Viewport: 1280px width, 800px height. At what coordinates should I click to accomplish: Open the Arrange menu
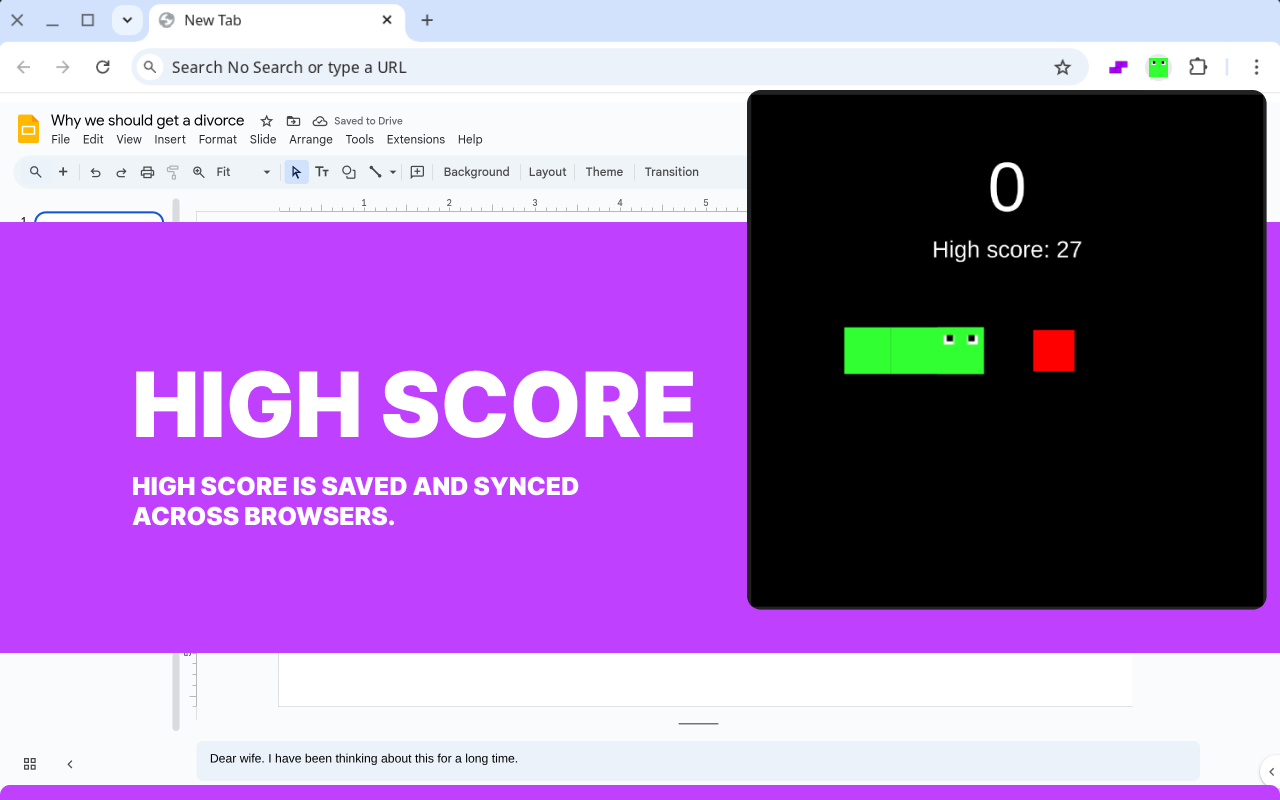[x=311, y=140]
